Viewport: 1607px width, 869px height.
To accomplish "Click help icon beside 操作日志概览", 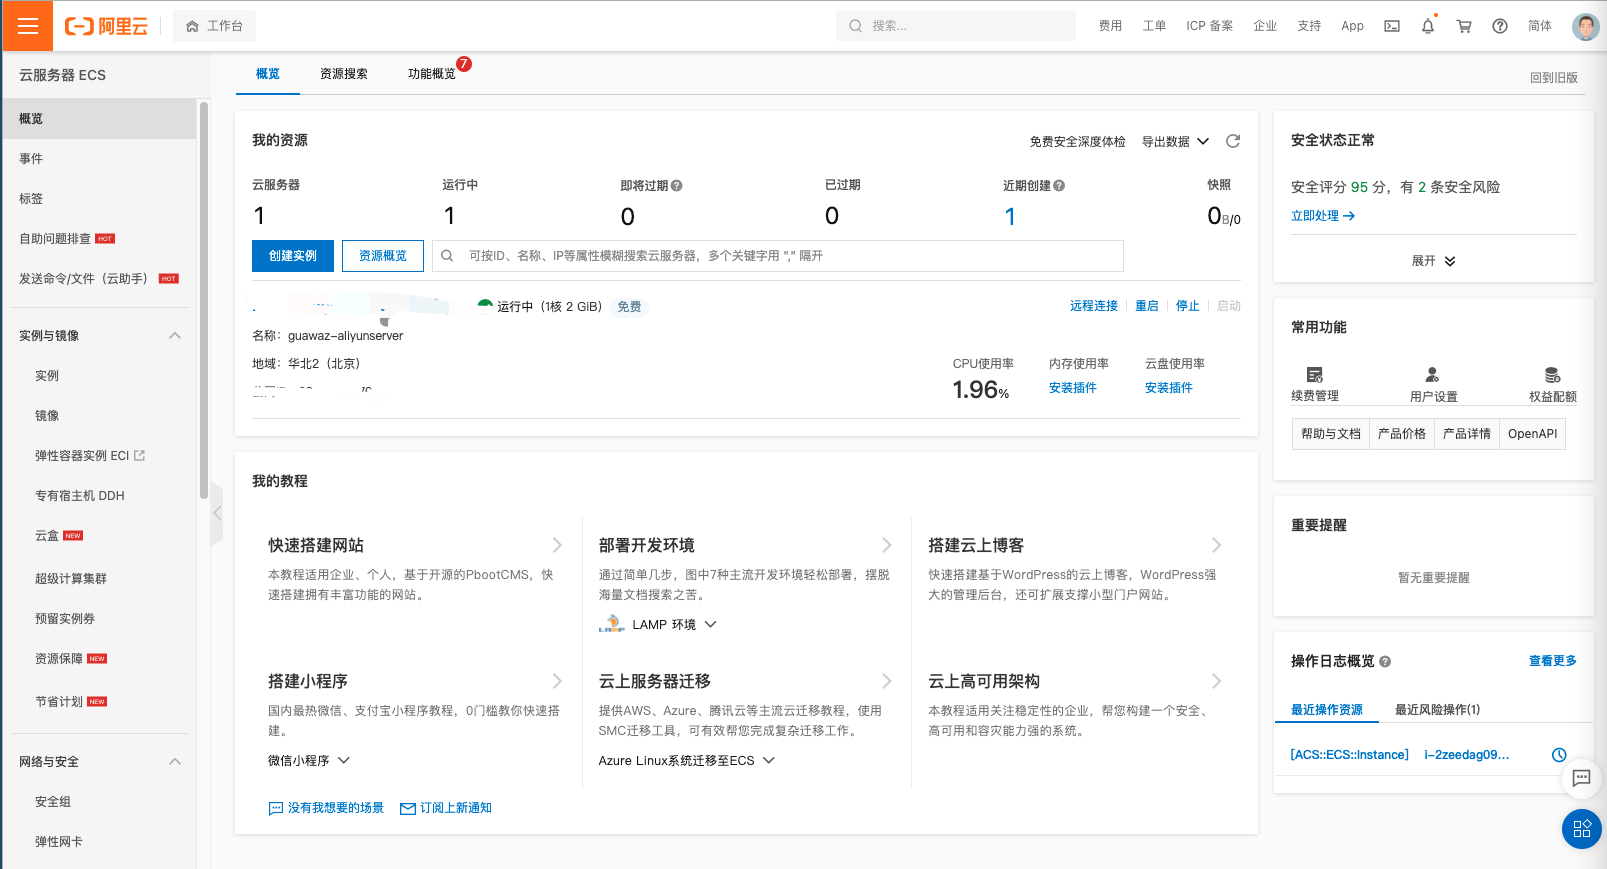I will click(1385, 661).
